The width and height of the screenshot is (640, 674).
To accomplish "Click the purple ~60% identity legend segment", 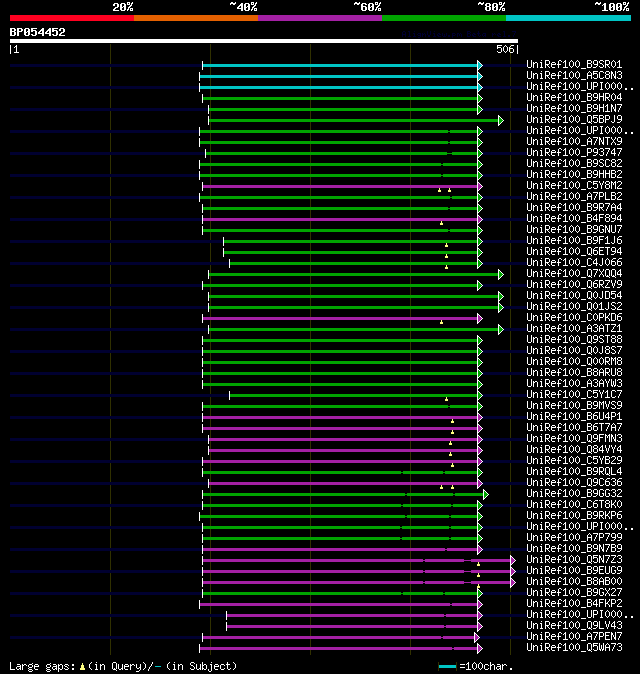I will pos(320,18).
